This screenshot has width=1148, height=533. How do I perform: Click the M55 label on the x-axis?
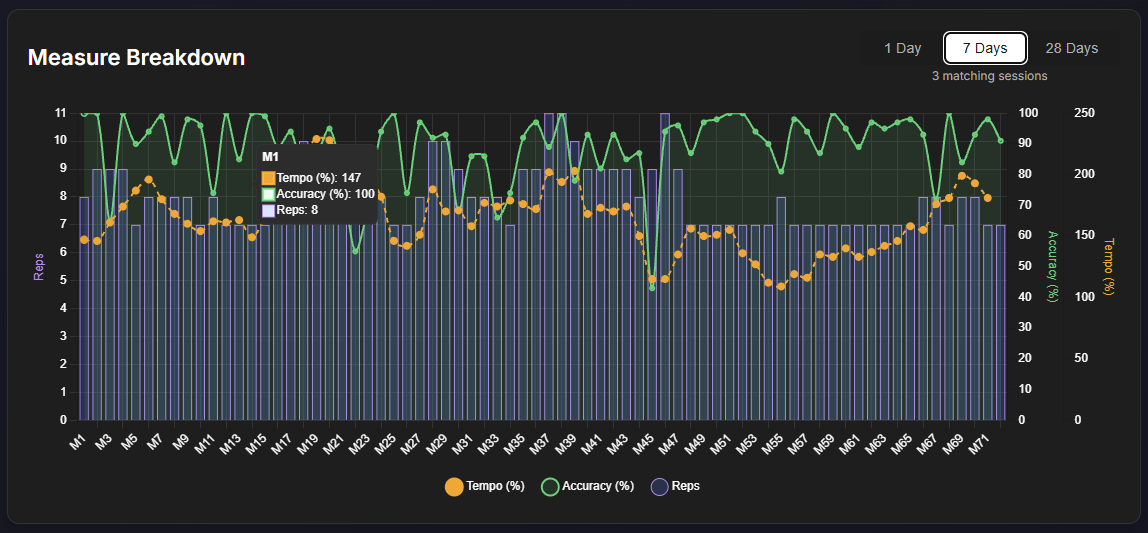pyautogui.click(x=771, y=442)
